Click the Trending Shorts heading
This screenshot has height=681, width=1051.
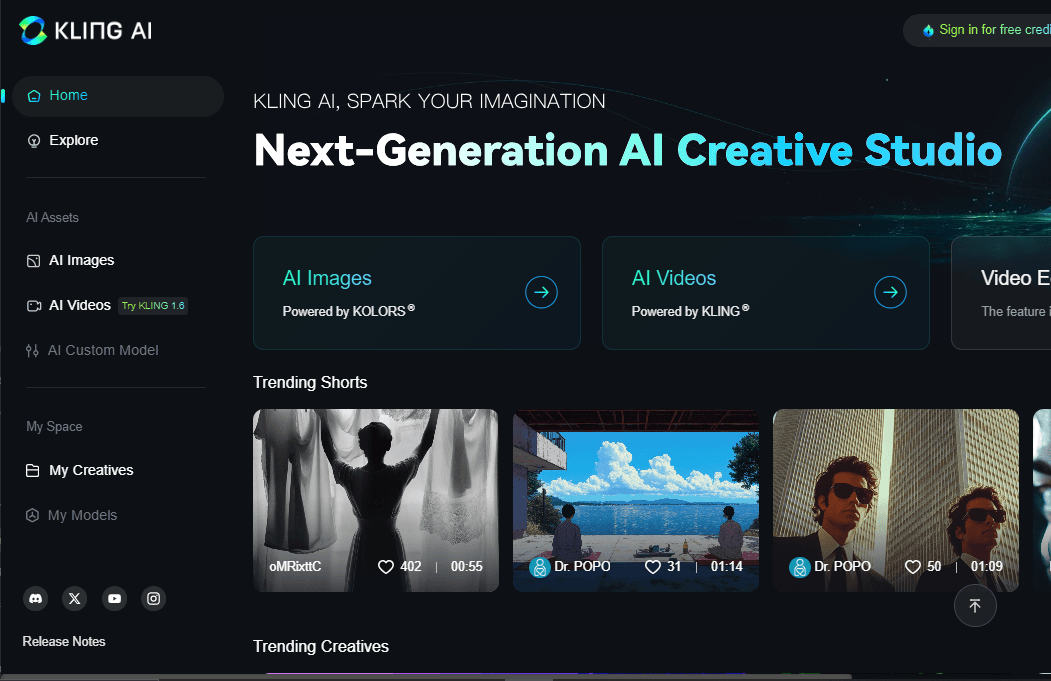coord(310,382)
